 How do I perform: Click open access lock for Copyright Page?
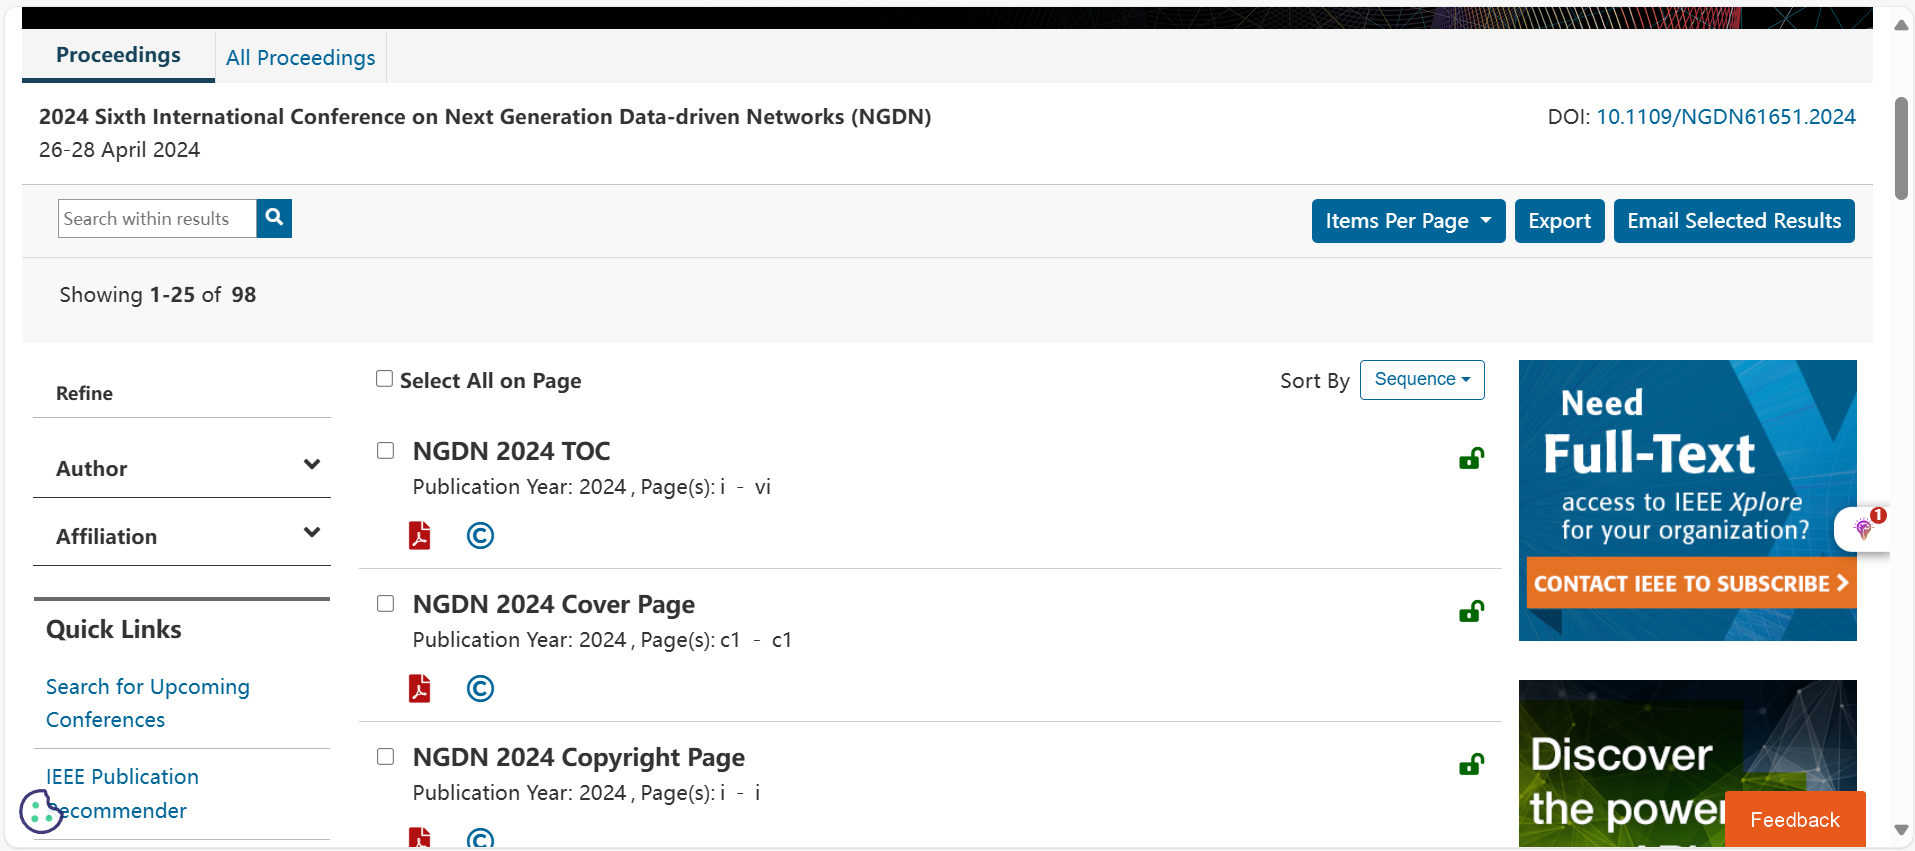pyautogui.click(x=1471, y=765)
